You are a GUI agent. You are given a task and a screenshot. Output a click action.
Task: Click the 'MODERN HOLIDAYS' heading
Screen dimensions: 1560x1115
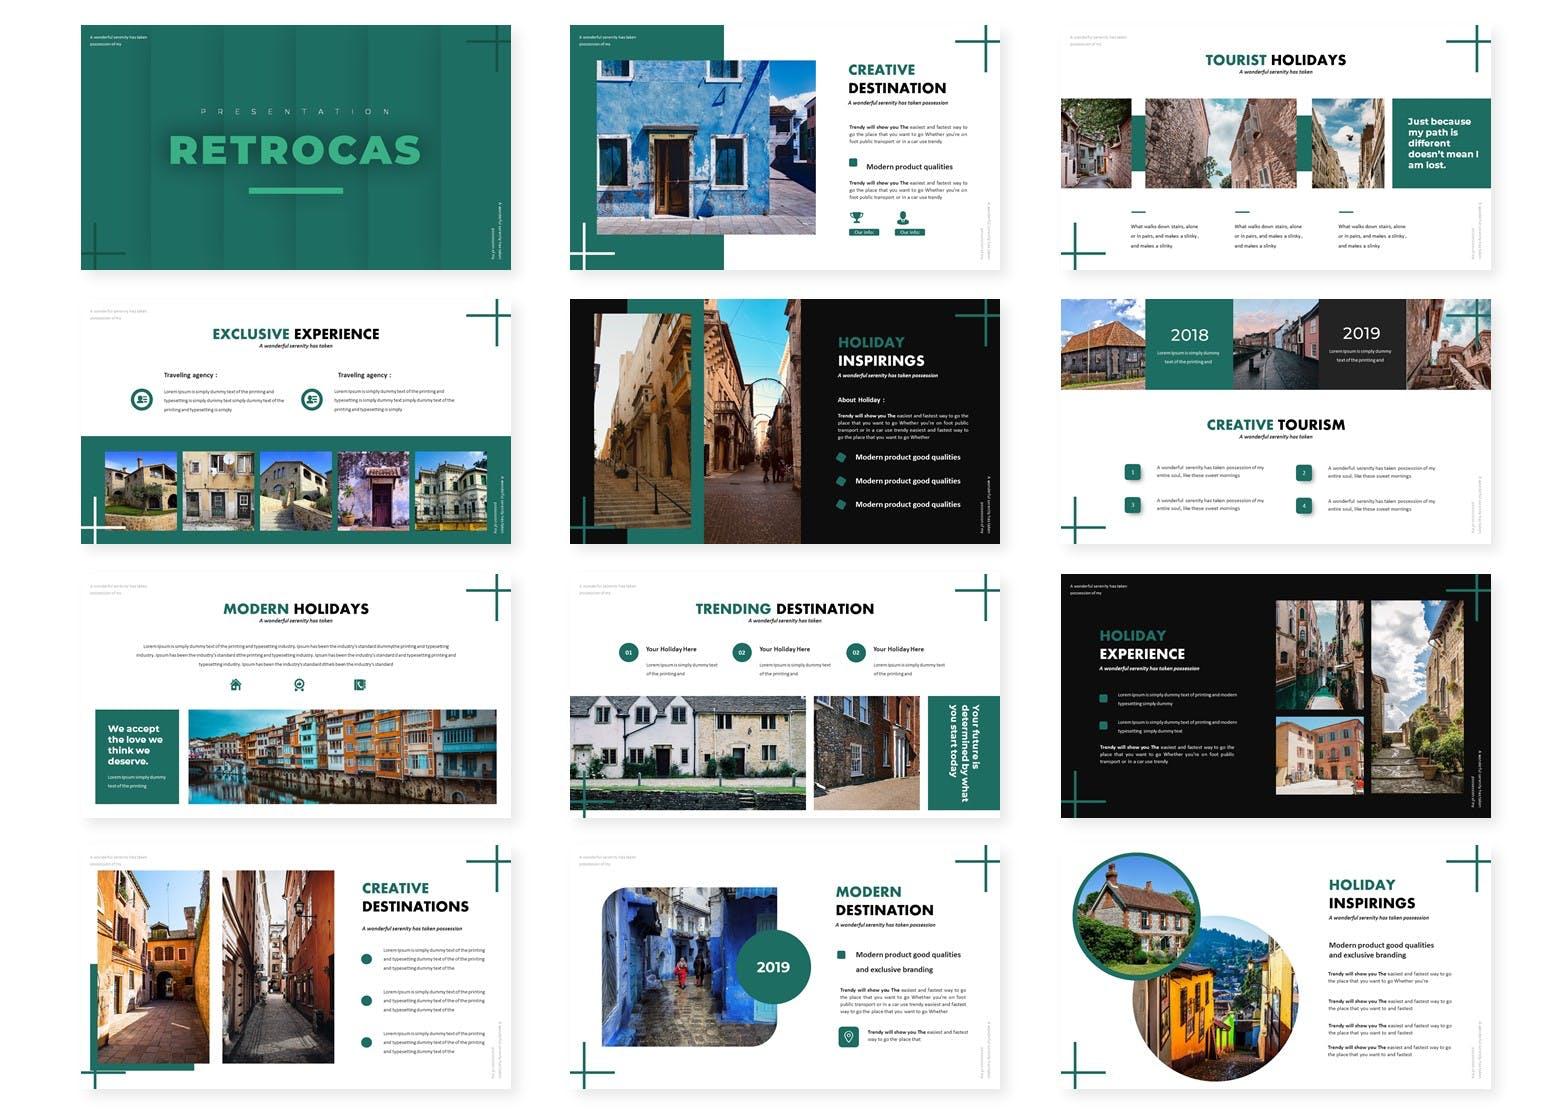click(x=296, y=608)
